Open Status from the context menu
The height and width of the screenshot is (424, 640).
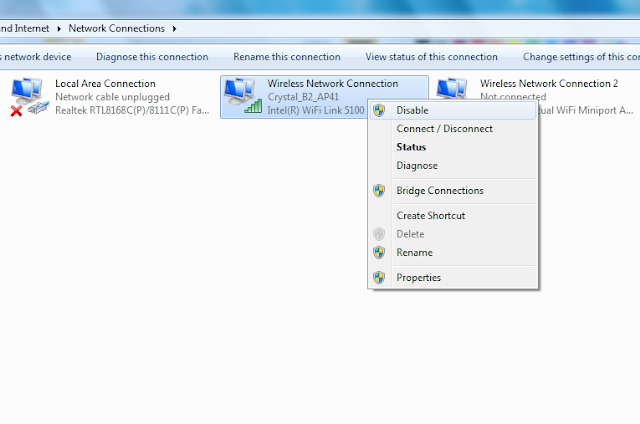[x=453, y=147]
